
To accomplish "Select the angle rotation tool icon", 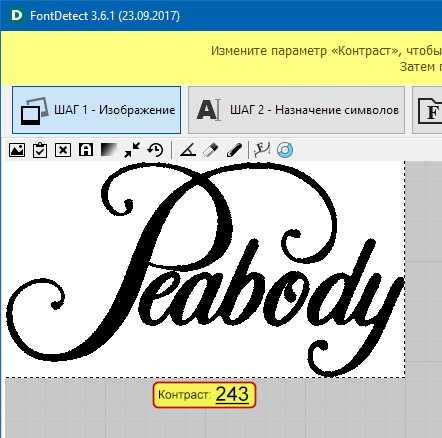I will pyautogui.click(x=188, y=150).
